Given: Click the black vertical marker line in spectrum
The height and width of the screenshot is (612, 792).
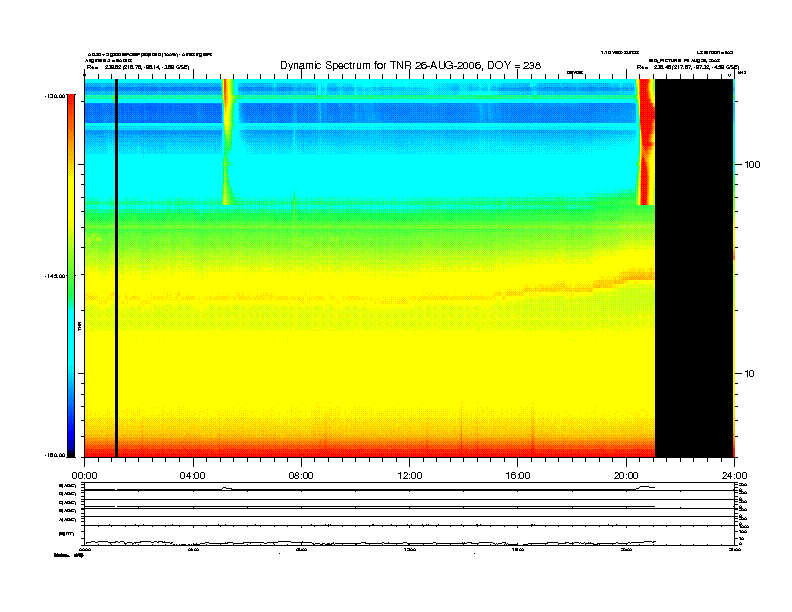Looking at the screenshot, I should (x=116, y=268).
